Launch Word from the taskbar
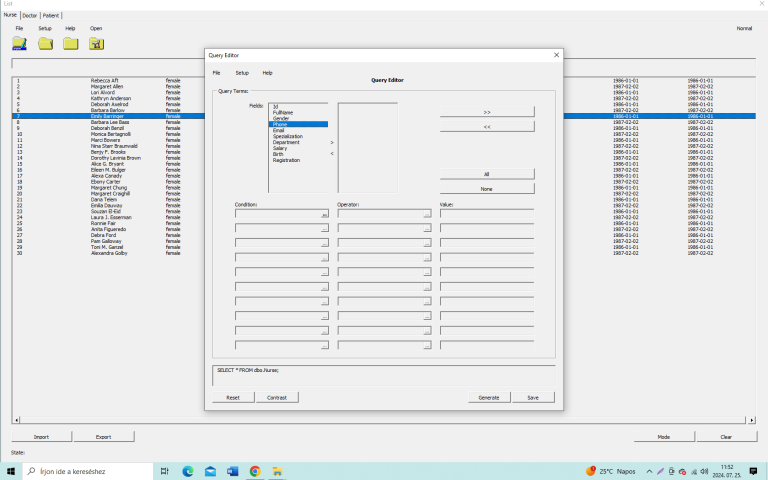 click(232, 471)
